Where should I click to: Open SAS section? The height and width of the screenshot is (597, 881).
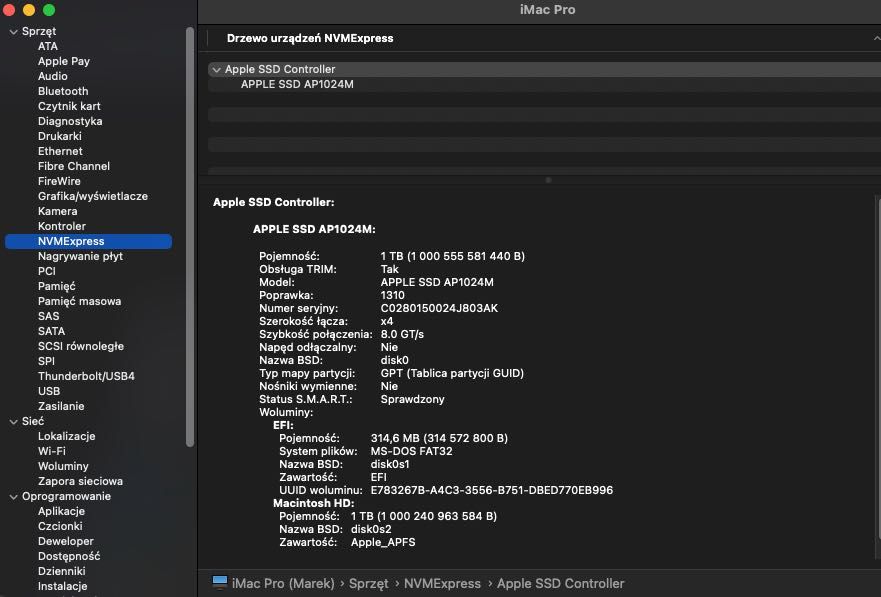click(48, 316)
